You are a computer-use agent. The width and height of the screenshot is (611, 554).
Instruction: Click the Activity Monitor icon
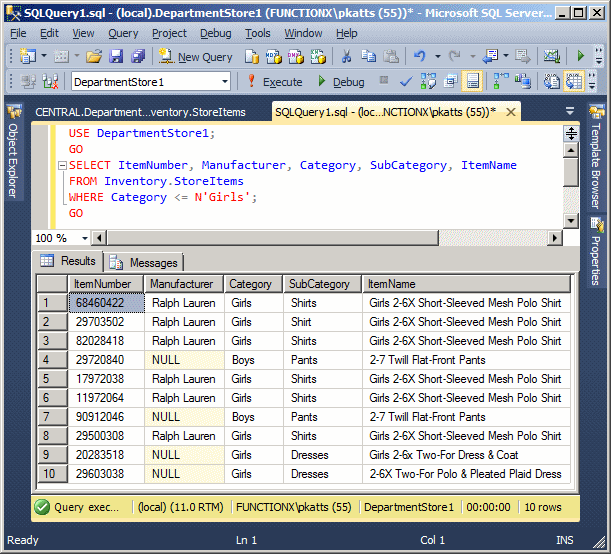552,56
